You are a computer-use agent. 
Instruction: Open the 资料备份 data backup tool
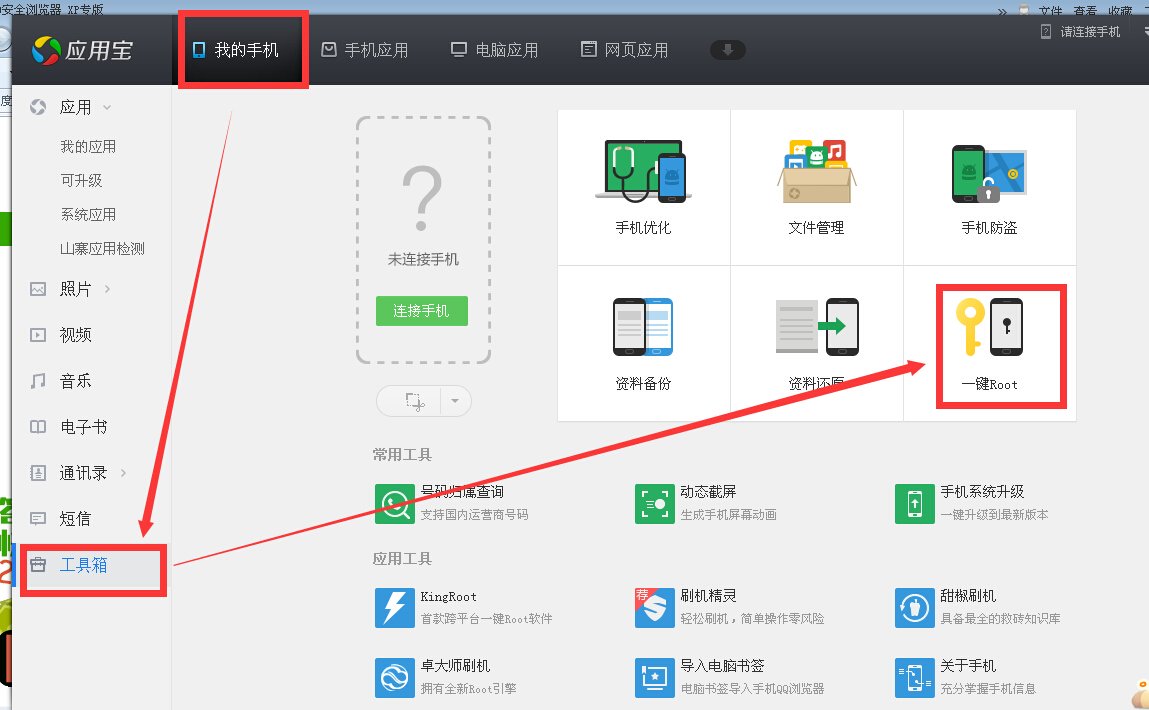click(643, 341)
